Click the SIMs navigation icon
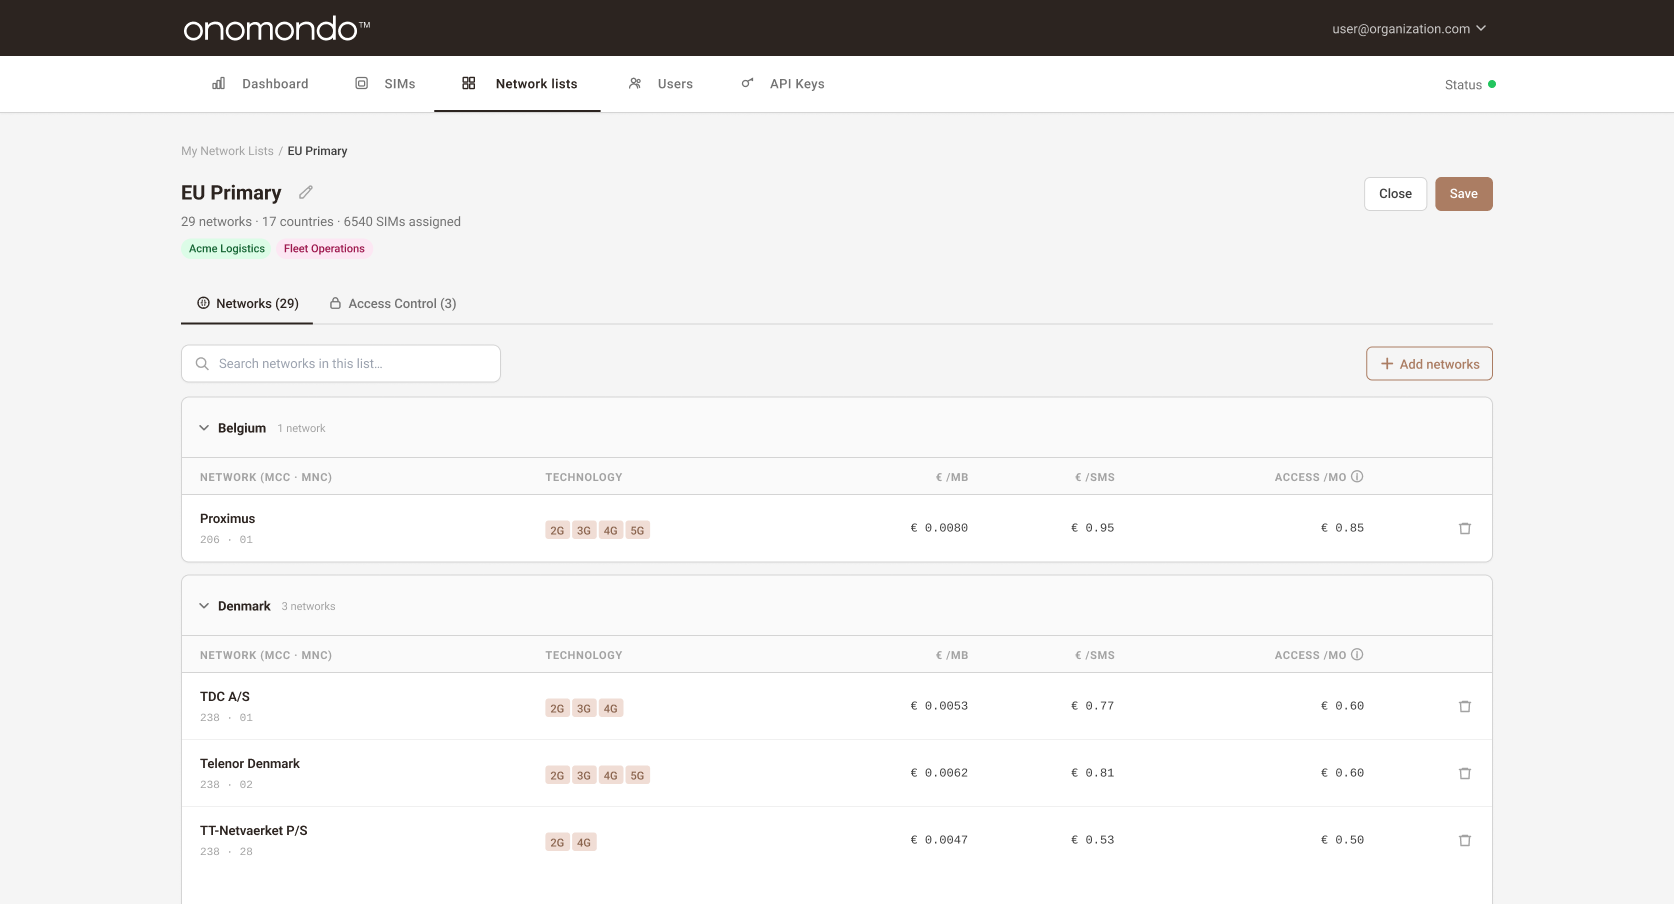The height and width of the screenshot is (904, 1674). [x=361, y=83]
